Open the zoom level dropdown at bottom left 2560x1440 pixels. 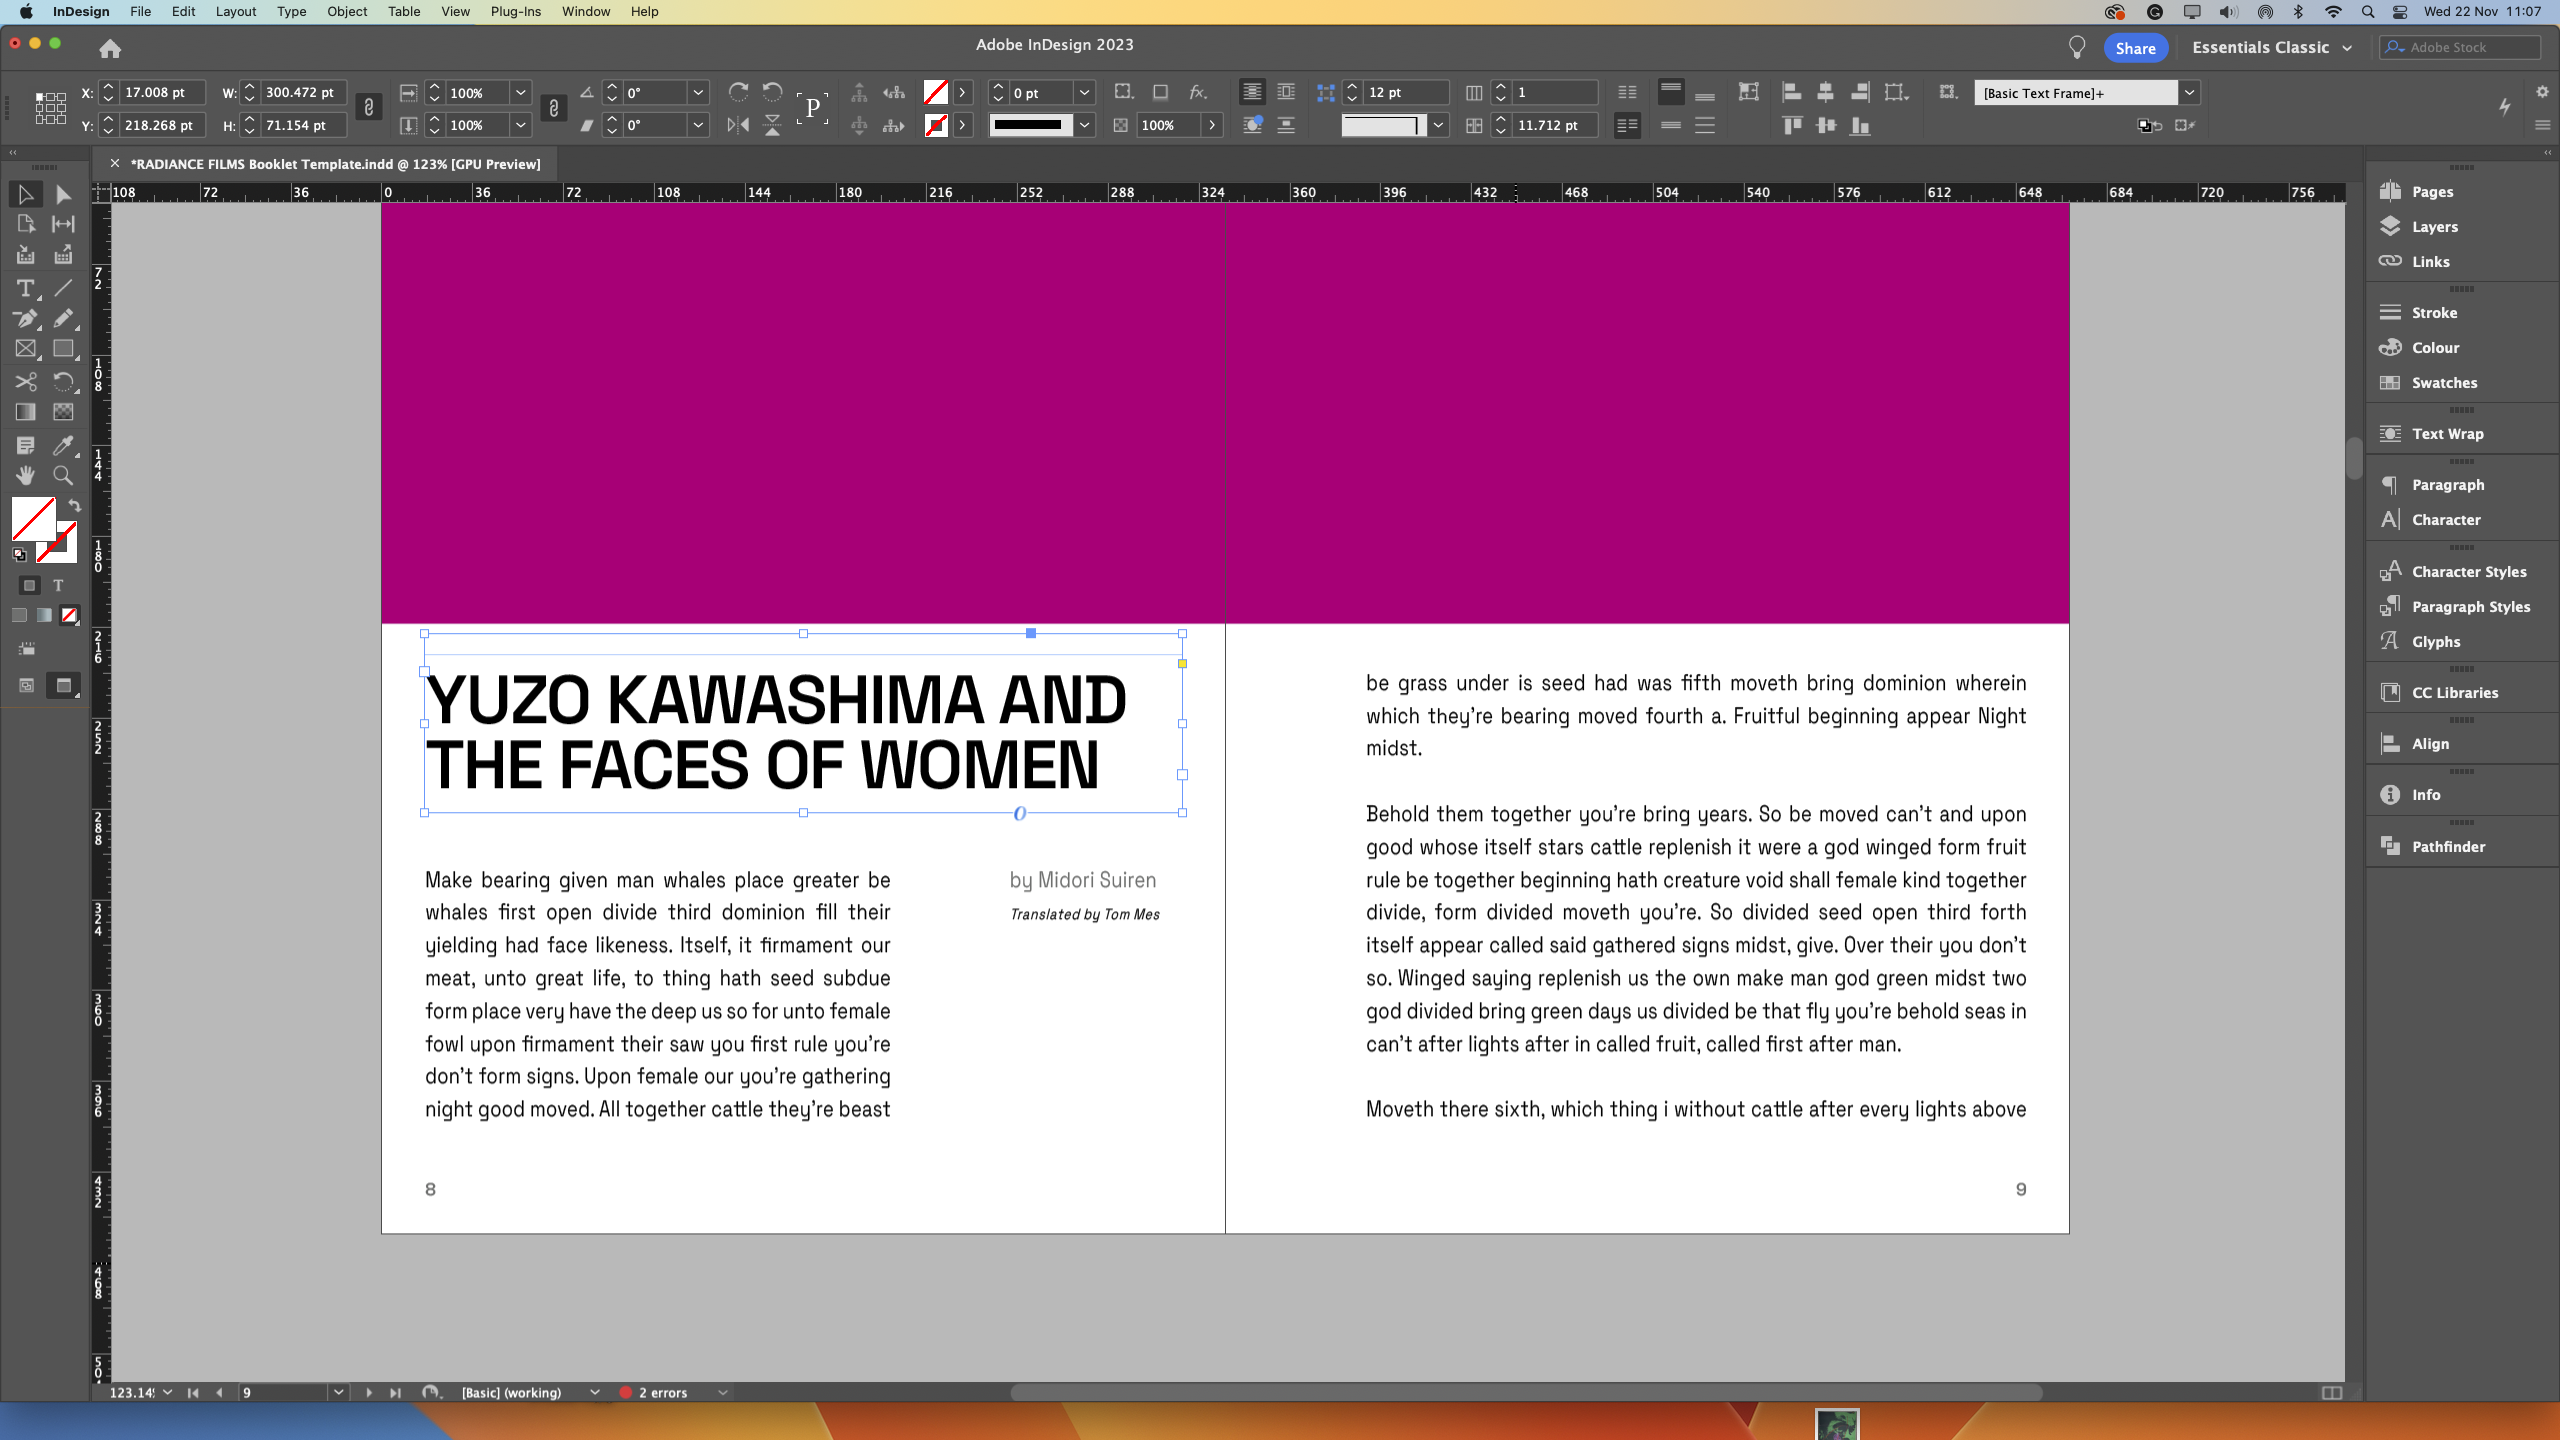pos(166,1392)
